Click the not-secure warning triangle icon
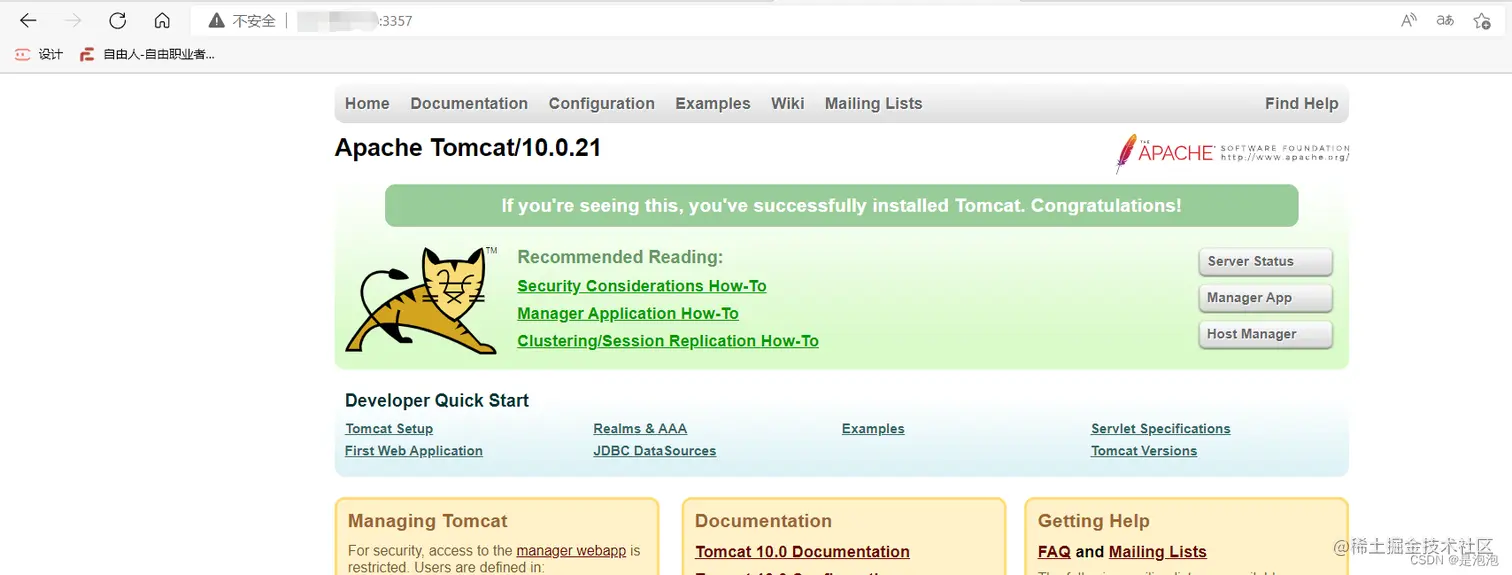The width and height of the screenshot is (1512, 575). (x=216, y=21)
